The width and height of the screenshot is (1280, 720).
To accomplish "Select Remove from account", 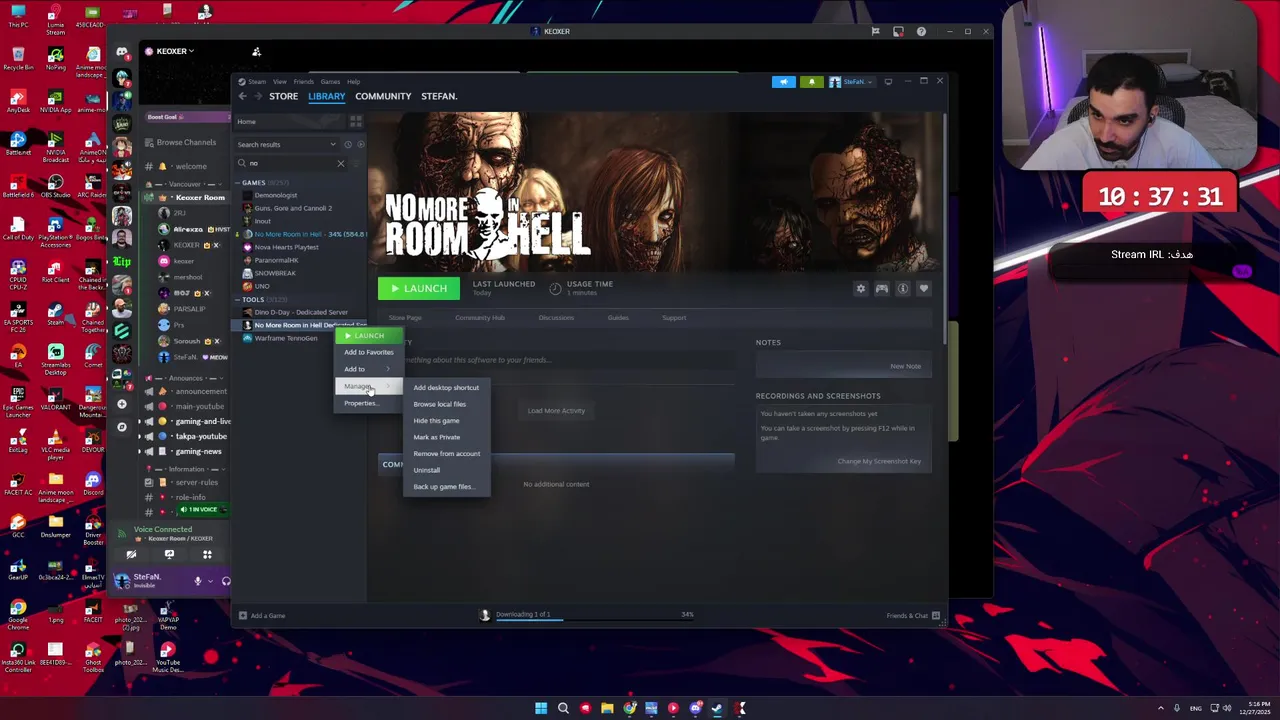I will 446,454.
